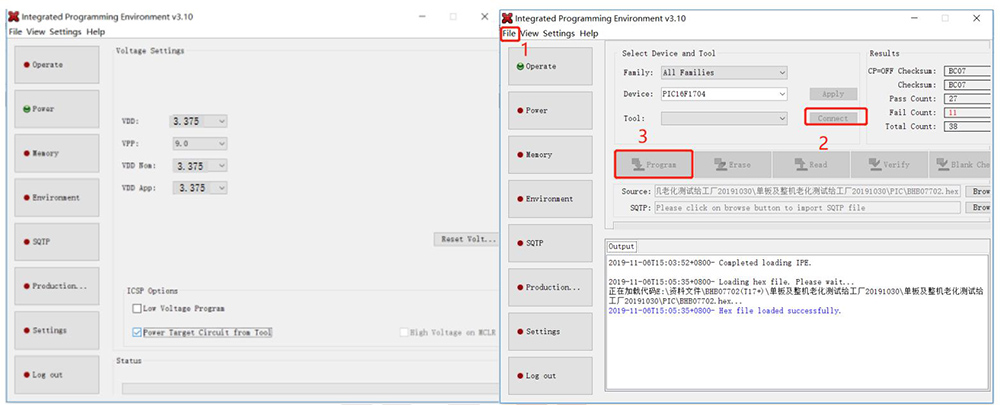Click the SQTP file path input field
Viewport: 1000px width, 405px height.
point(806,208)
